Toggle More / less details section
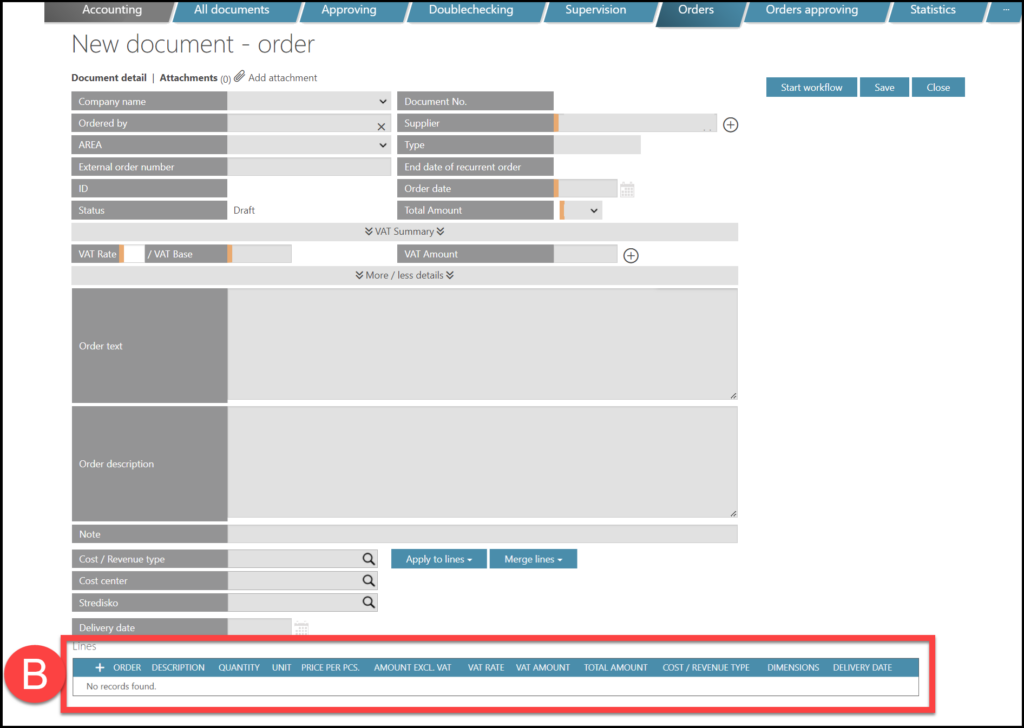1024x728 pixels. (x=404, y=276)
